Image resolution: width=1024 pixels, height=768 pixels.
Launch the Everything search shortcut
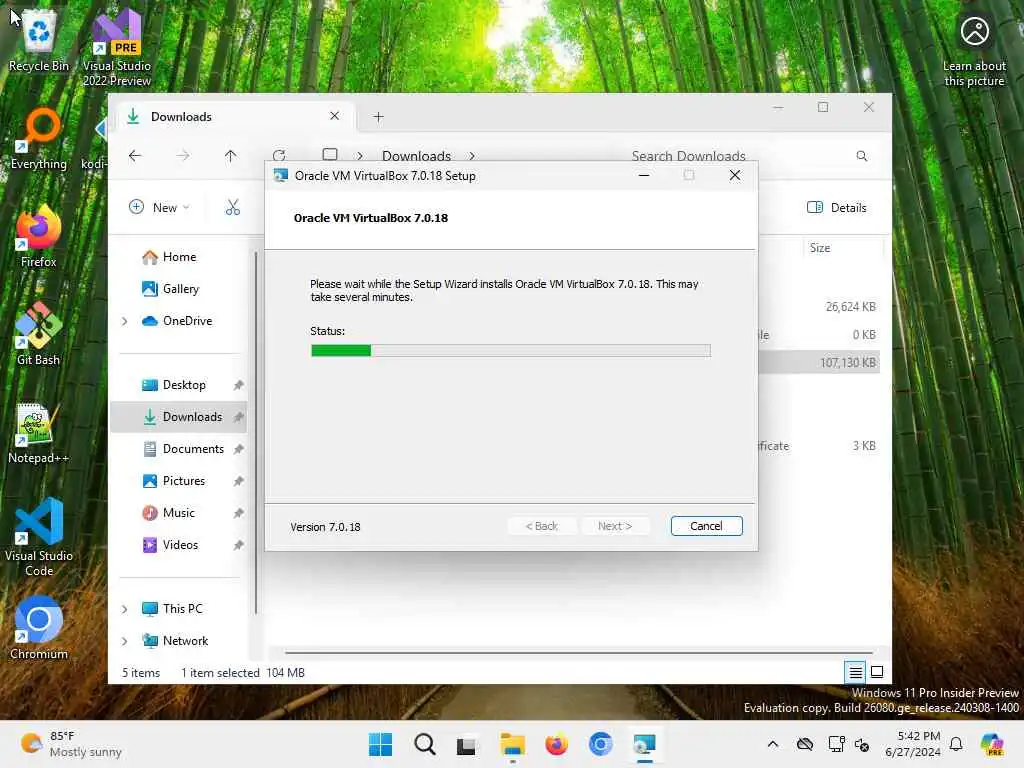[39, 139]
